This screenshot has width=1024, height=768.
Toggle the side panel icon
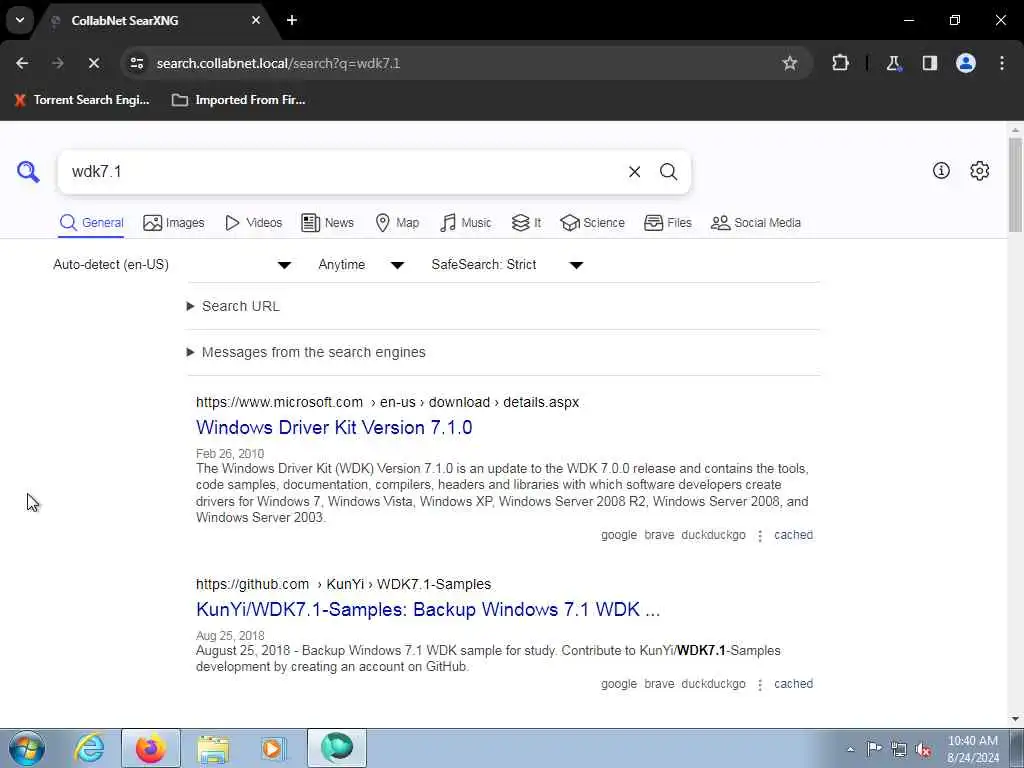click(x=930, y=63)
